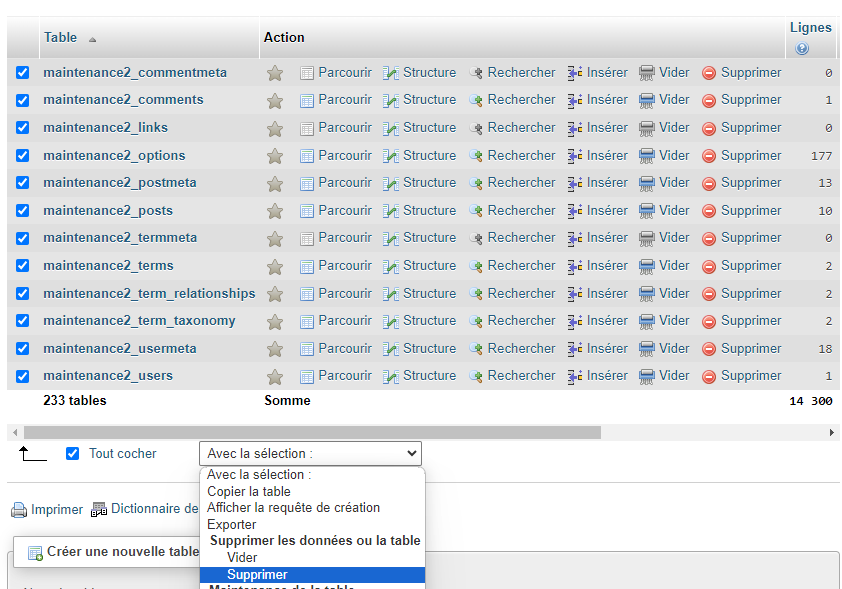Choose Exporter from the dropdown list
Viewport: 842px width, 589px height.
(x=232, y=524)
